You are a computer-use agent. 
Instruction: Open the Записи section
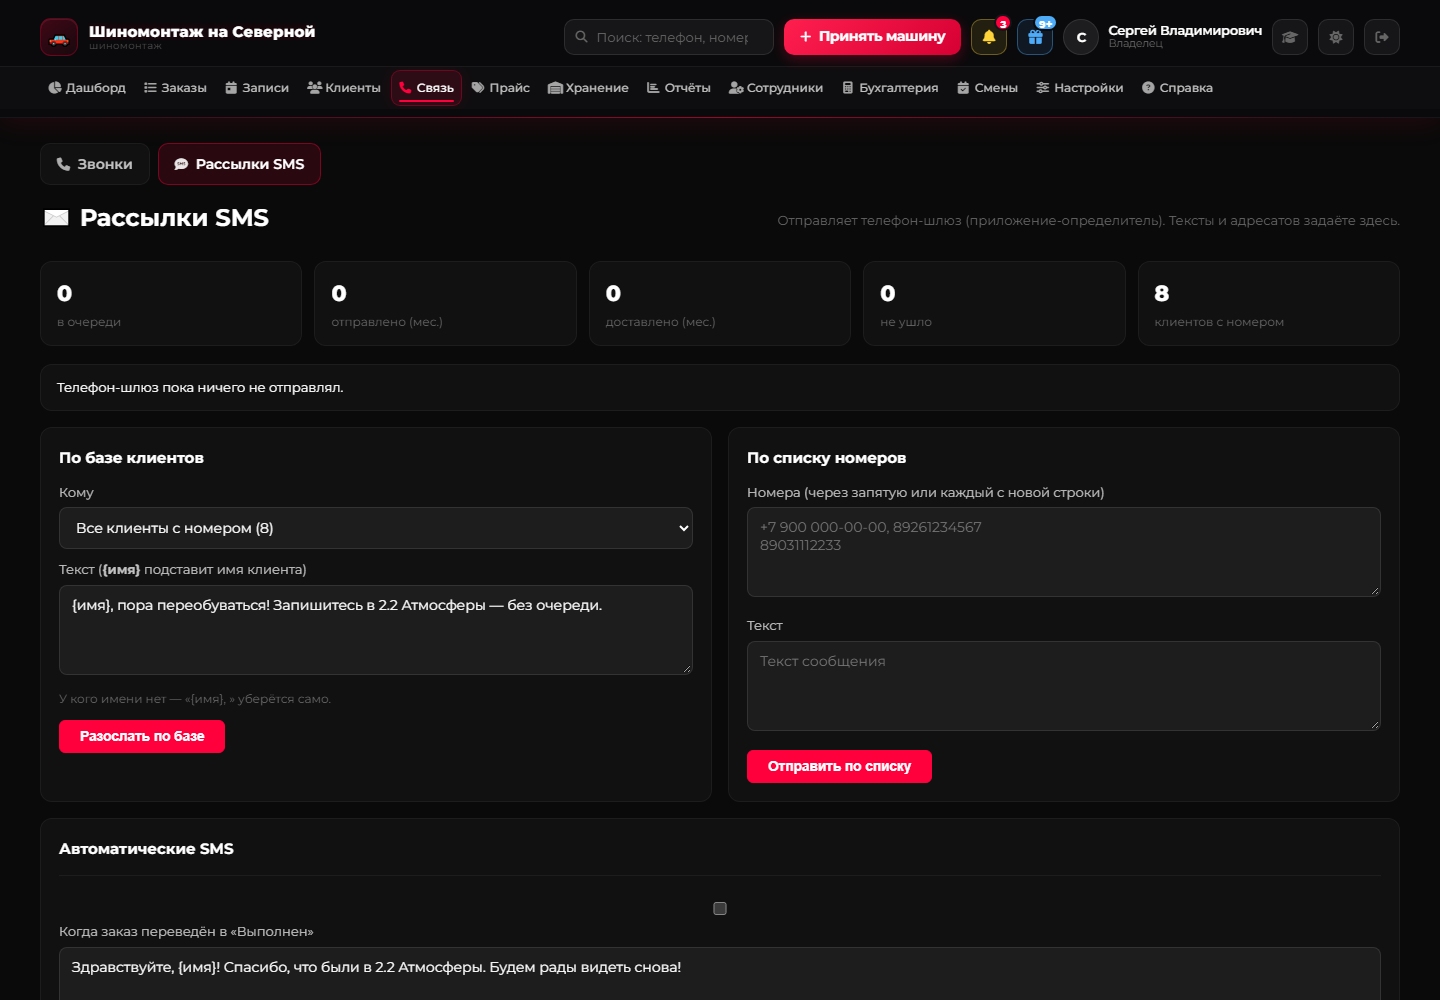[257, 88]
